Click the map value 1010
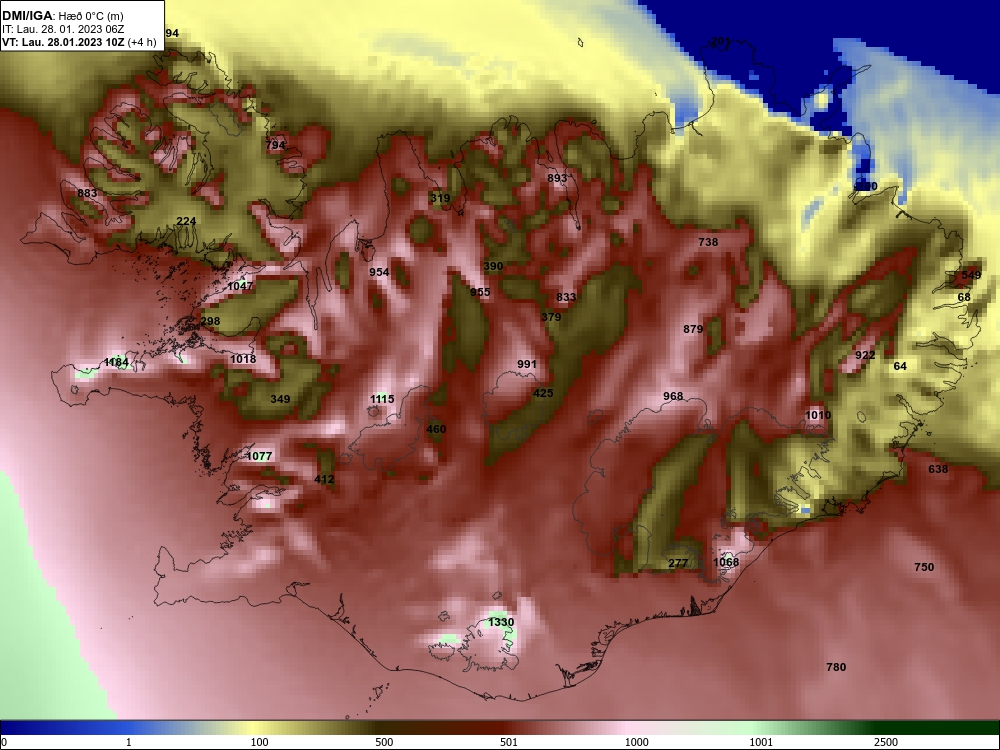1000x750 pixels. coord(818,415)
